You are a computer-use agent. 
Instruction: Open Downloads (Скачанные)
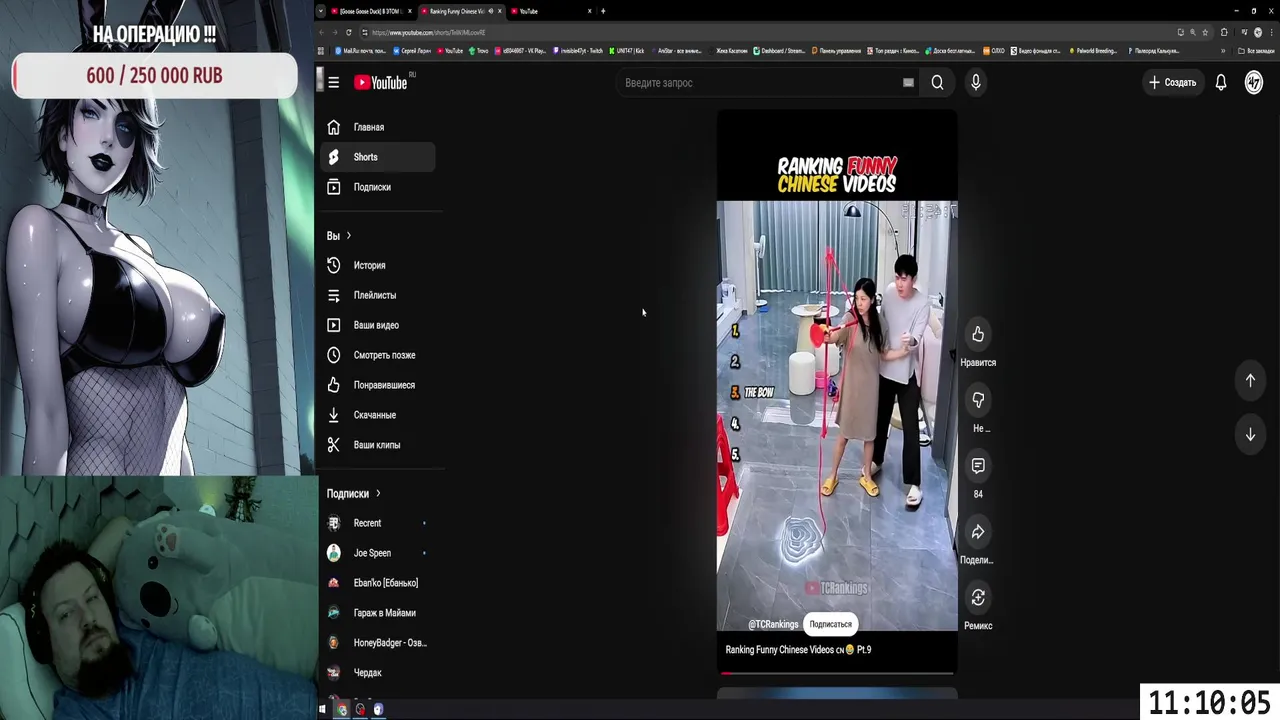click(x=378, y=415)
